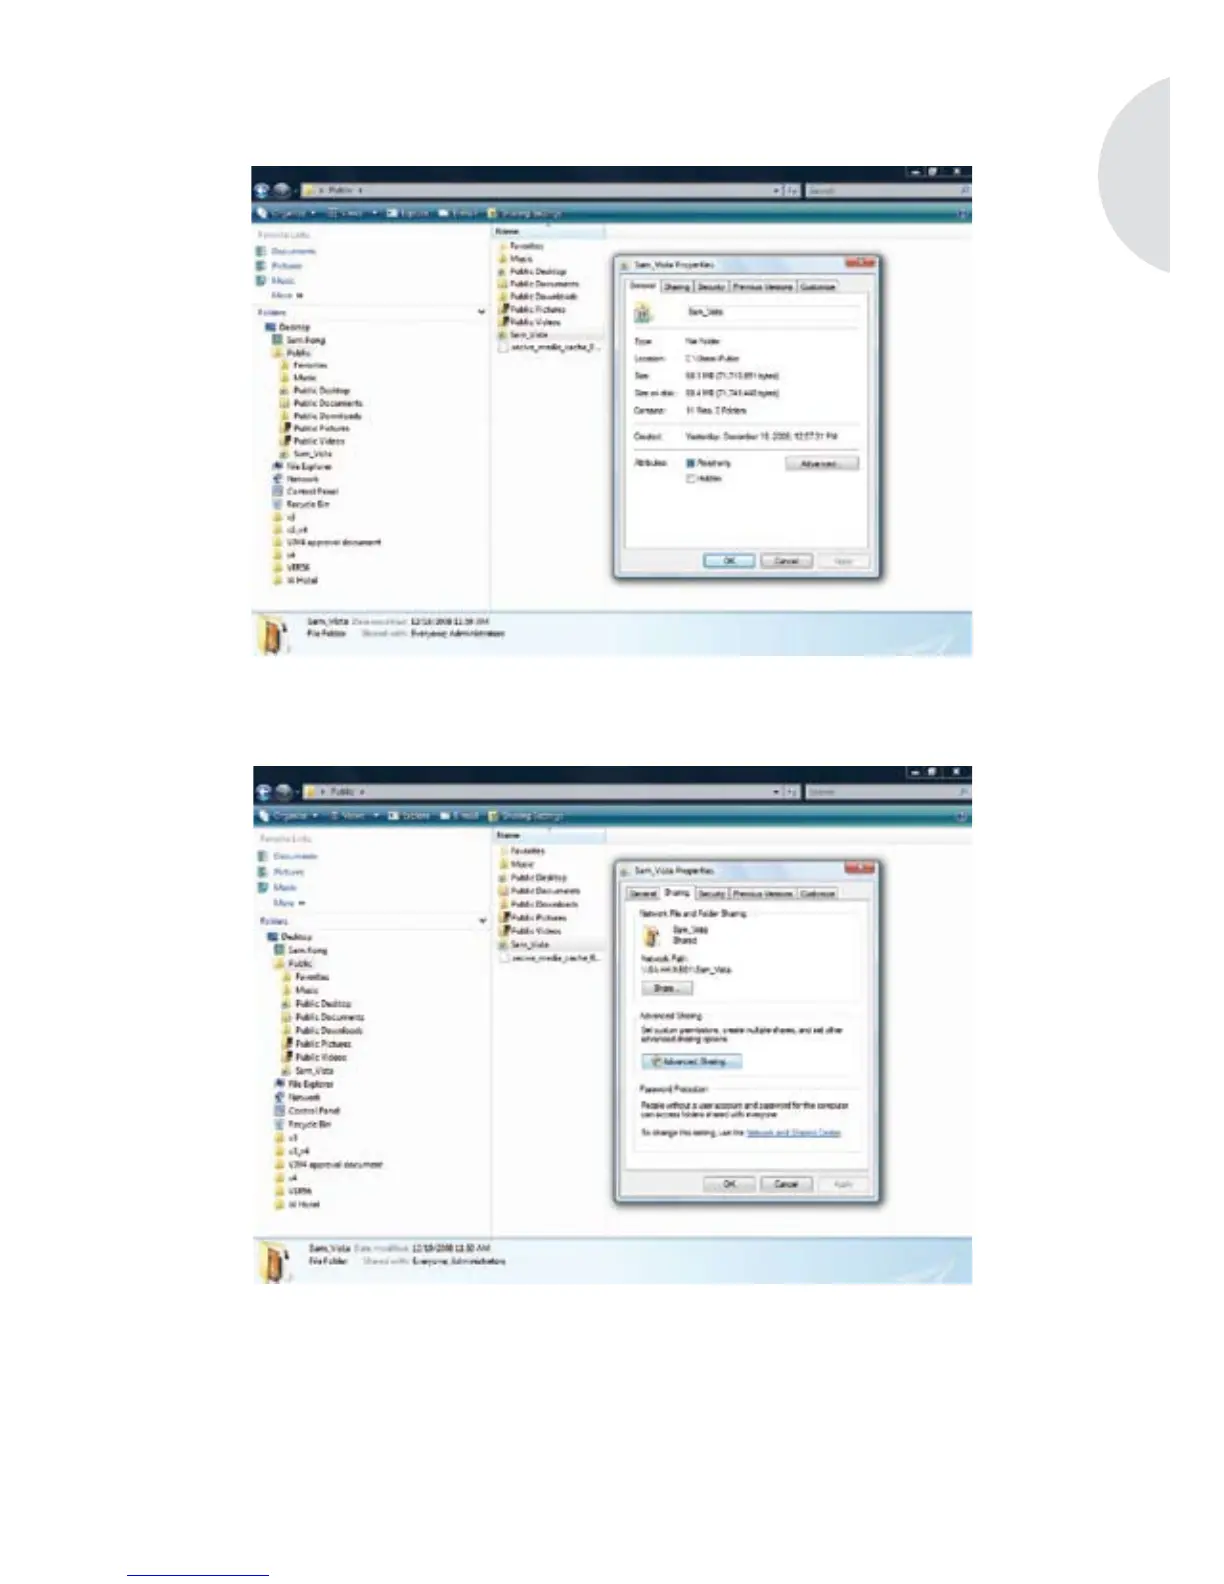This screenshot has height=1584, width=1224.
Task: Collapse Folders pane chevron in lower screenshot
Action: [x=483, y=921]
